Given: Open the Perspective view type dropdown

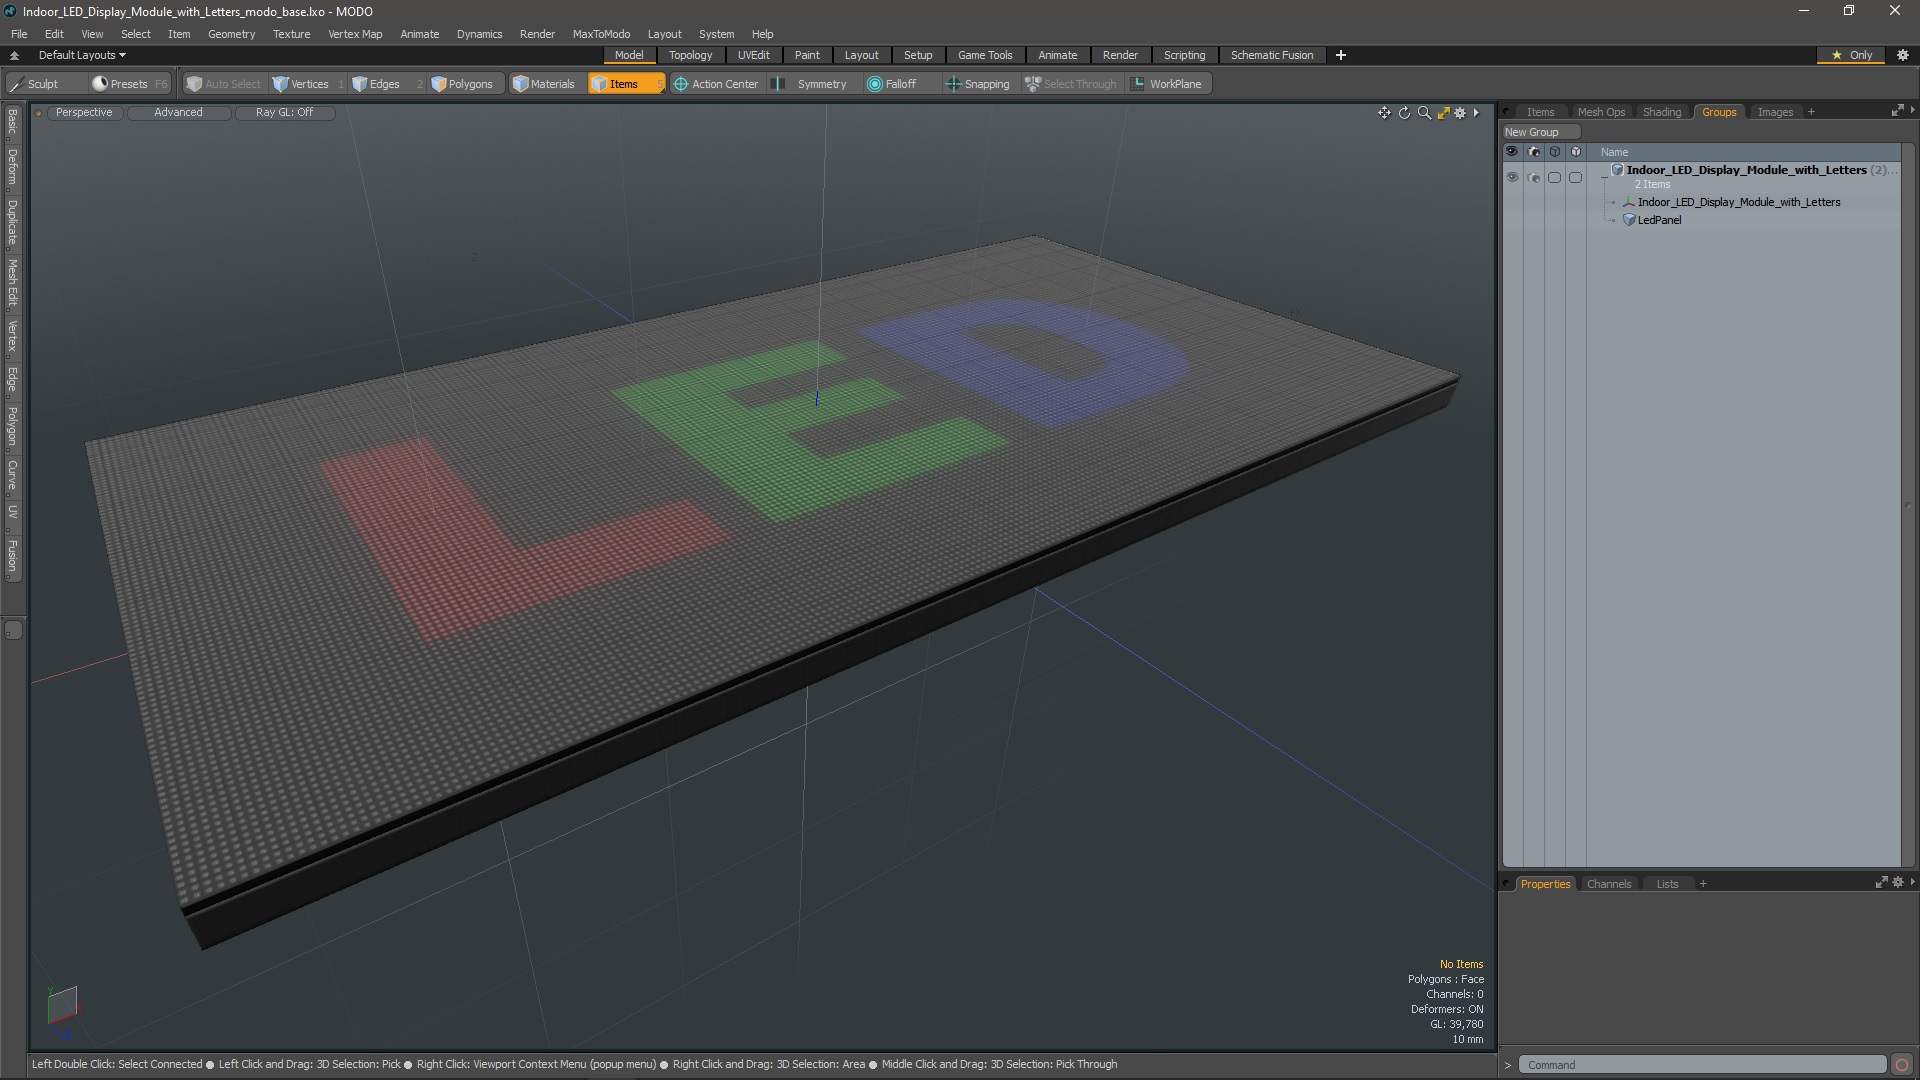Looking at the screenshot, I should click(84, 112).
